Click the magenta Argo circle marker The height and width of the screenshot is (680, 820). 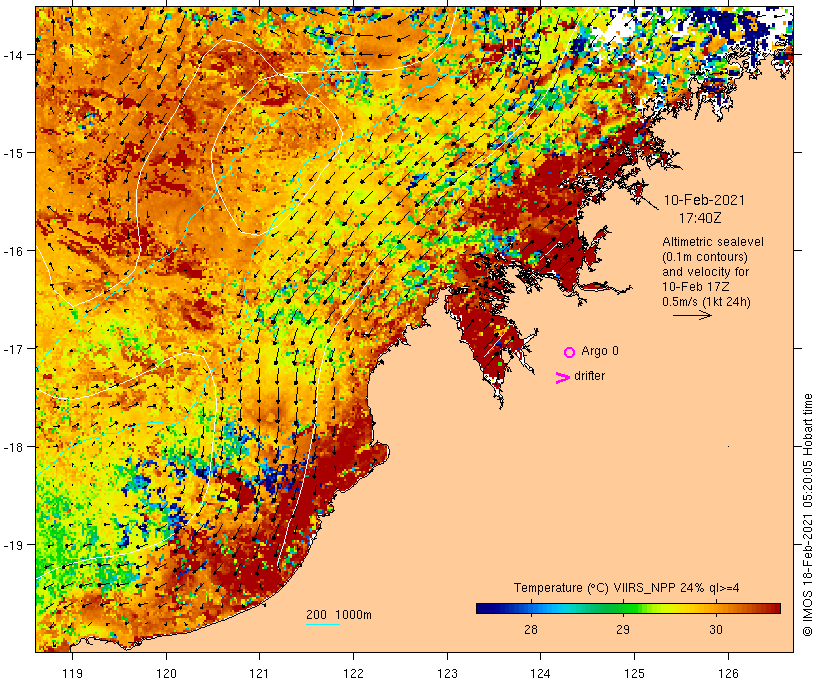click(x=570, y=352)
